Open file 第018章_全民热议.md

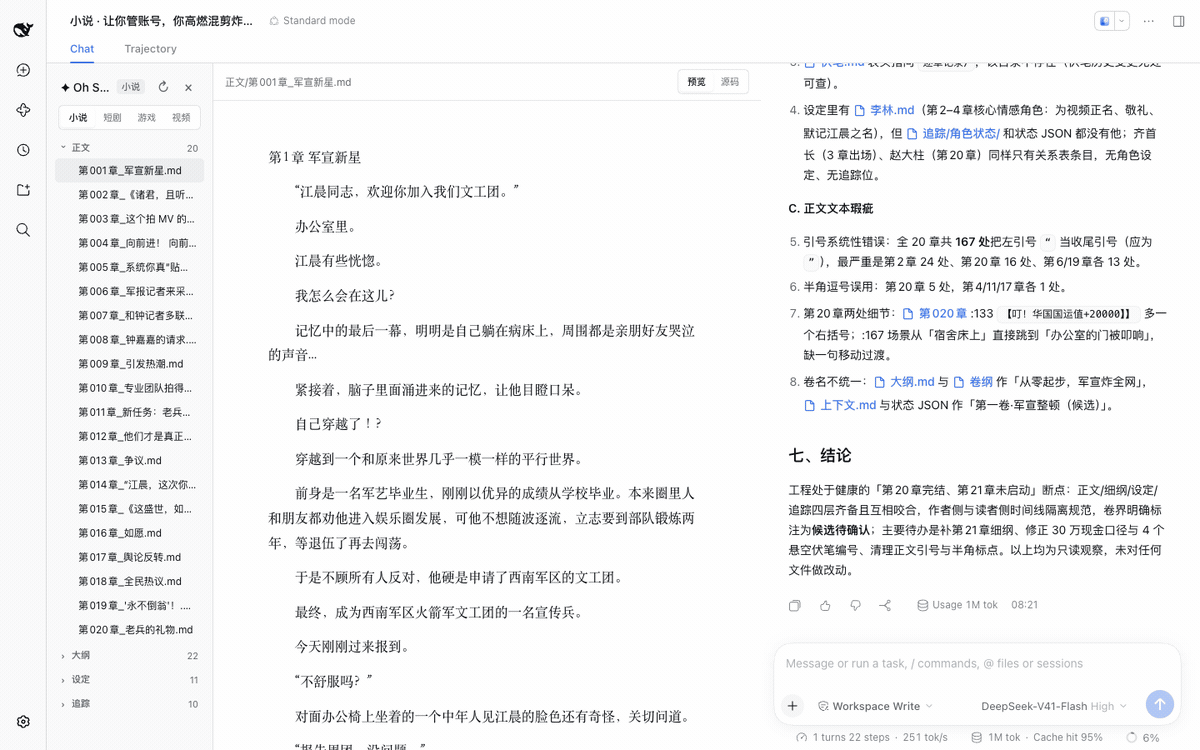(130, 581)
